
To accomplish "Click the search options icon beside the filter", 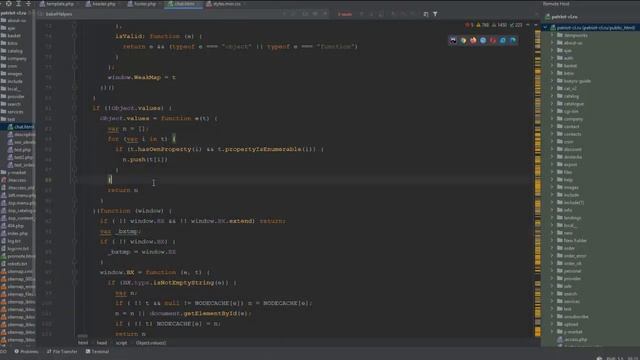I will [x=426, y=14].
